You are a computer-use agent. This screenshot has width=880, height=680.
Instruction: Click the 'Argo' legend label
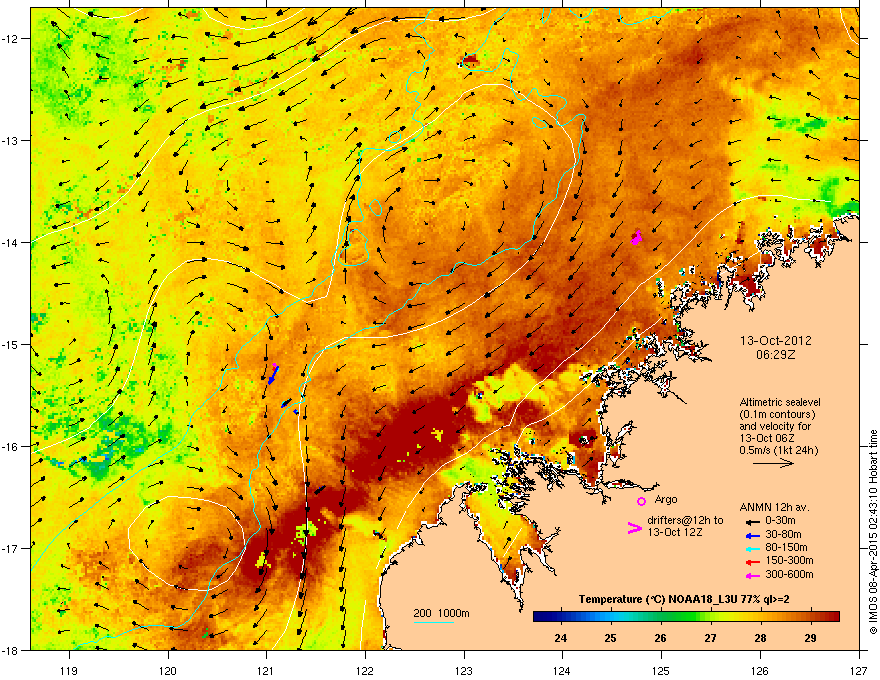pyautogui.click(x=666, y=499)
